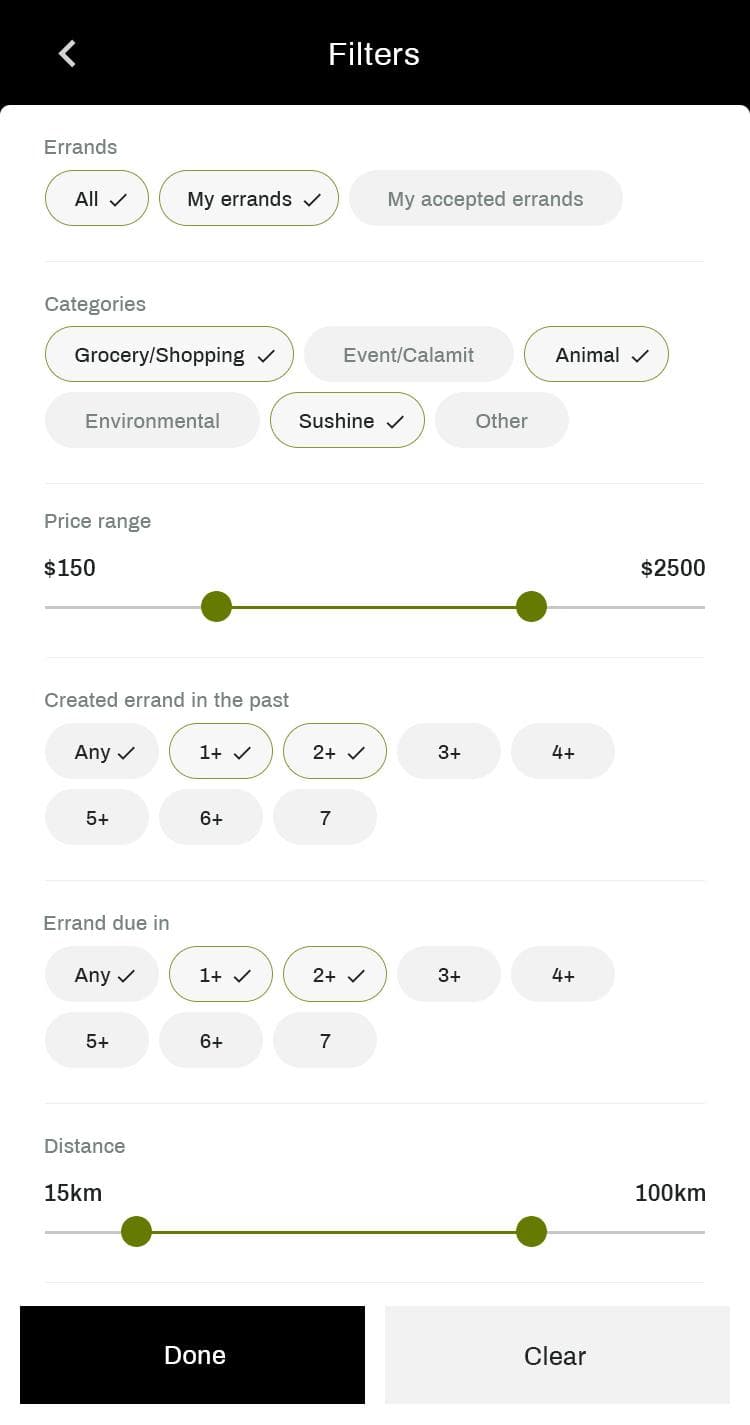Select the Event/Calamit category chip

408,355
